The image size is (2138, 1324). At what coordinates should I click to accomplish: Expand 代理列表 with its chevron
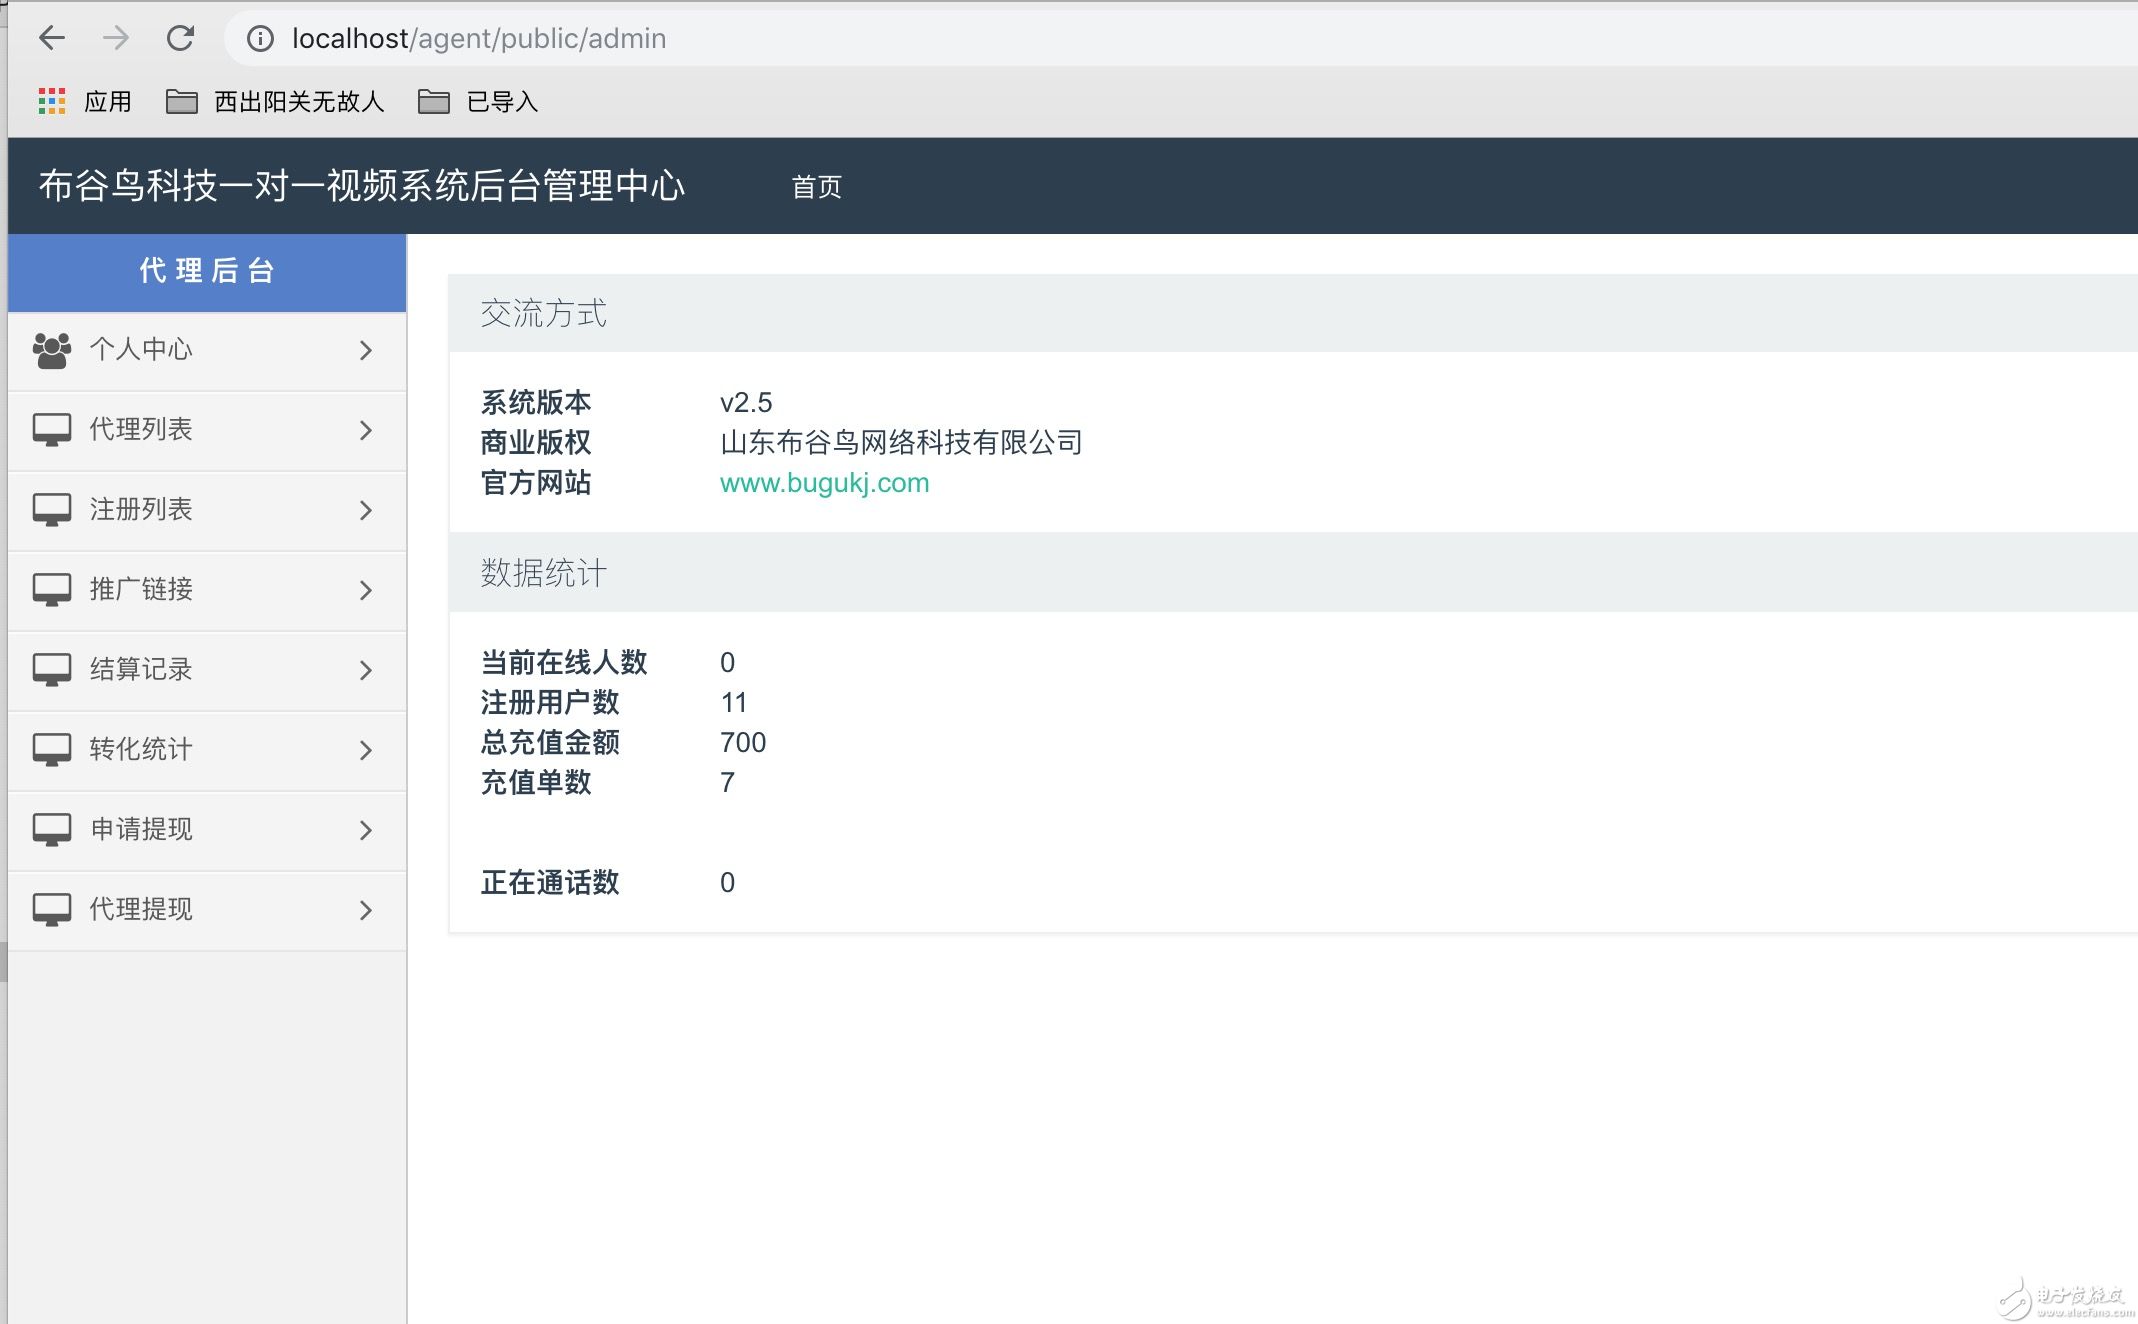click(366, 430)
